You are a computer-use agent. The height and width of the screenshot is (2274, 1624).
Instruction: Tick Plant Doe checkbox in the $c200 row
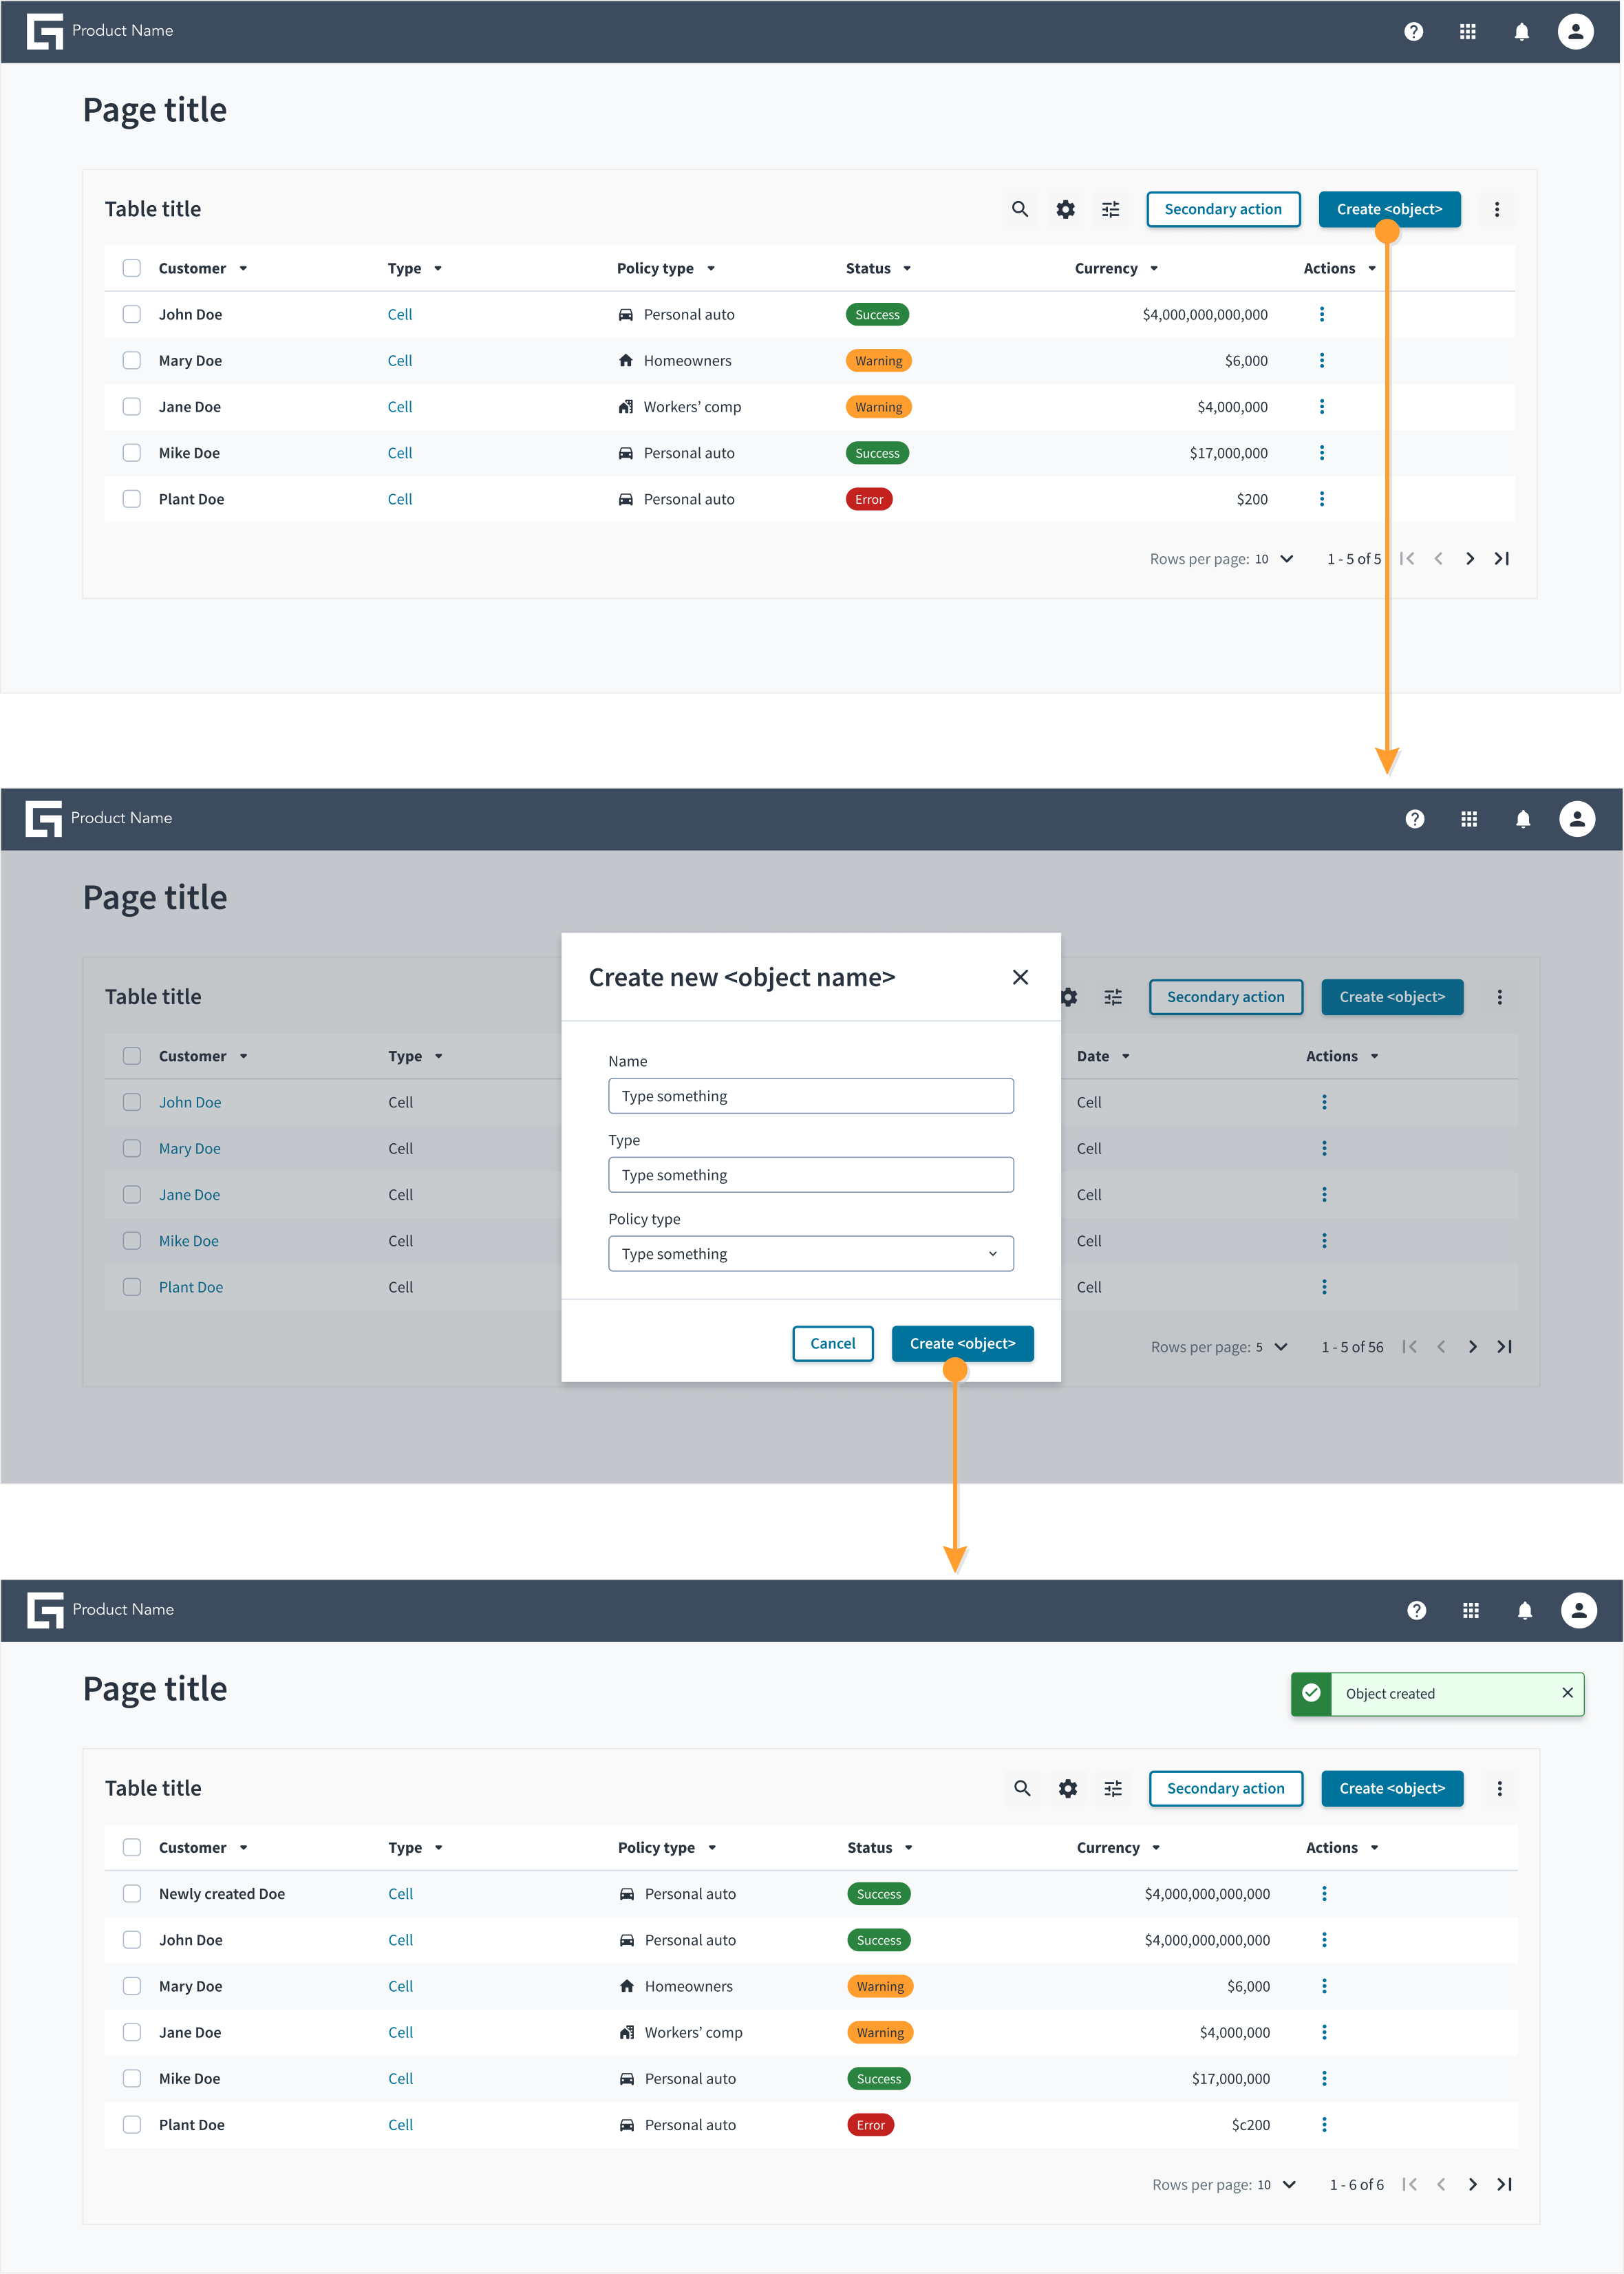click(x=132, y=2125)
